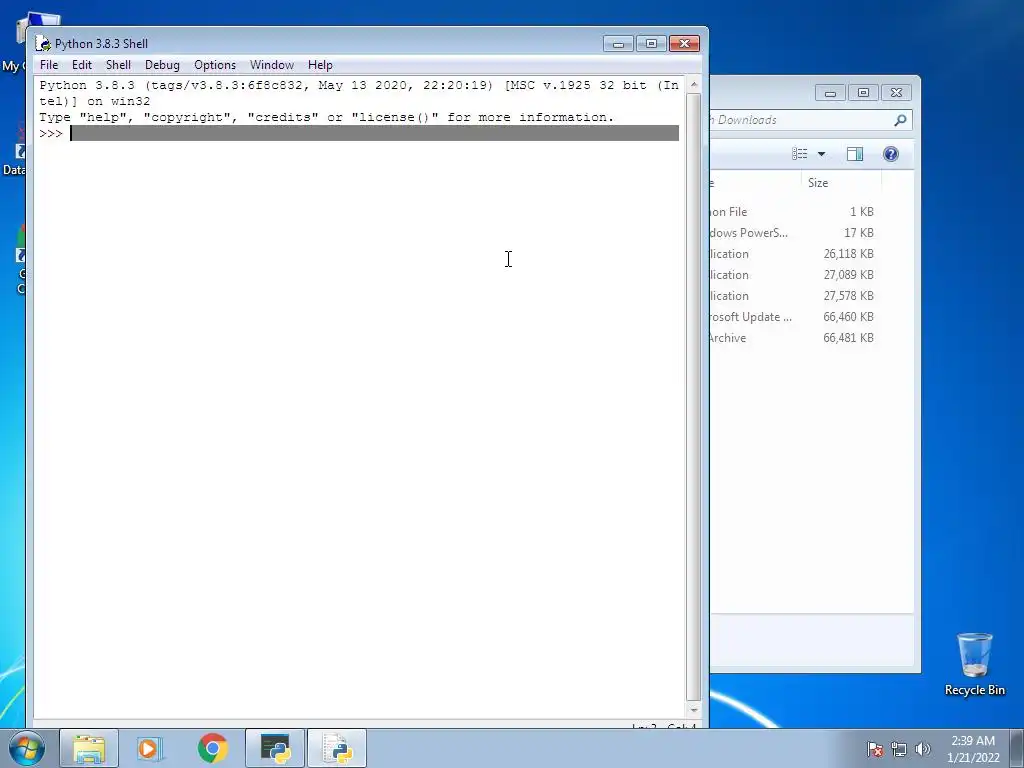Open Windows Explorer from the taskbar
Image resolution: width=1024 pixels, height=768 pixels.
[x=89, y=748]
